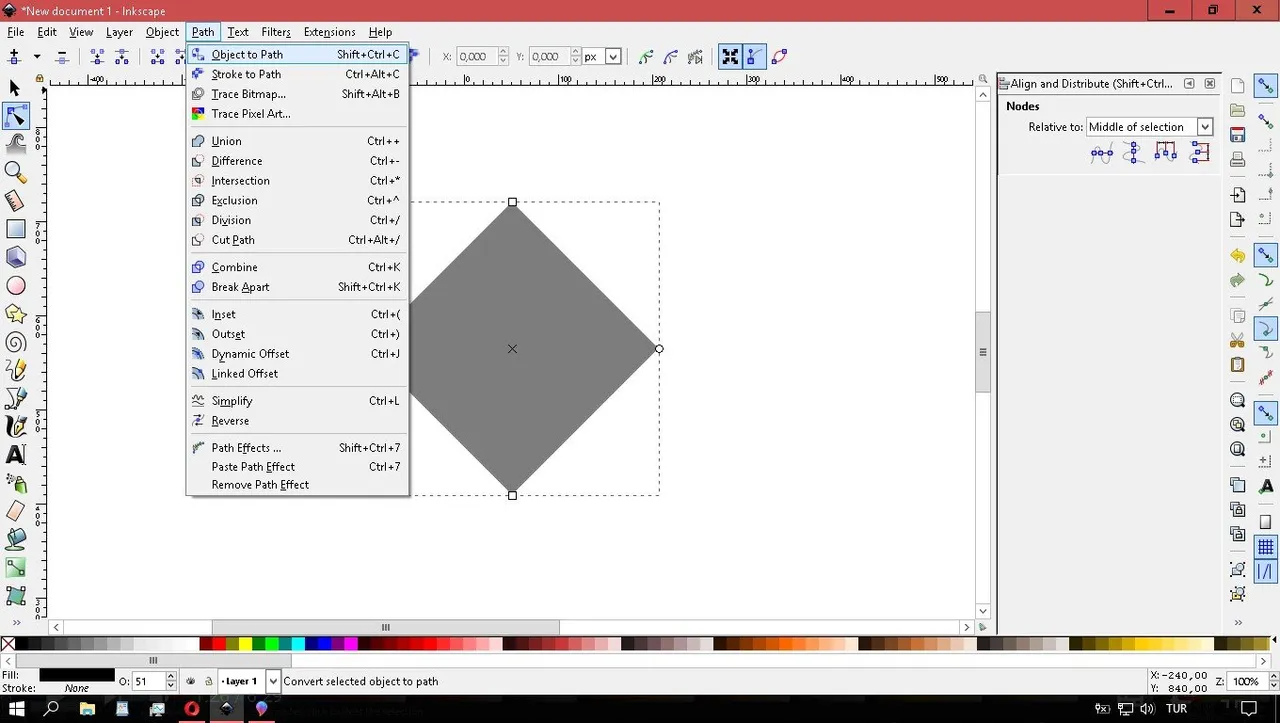Image resolution: width=1280 pixels, height=723 pixels.
Task: Open the Object menu
Action: point(162,32)
